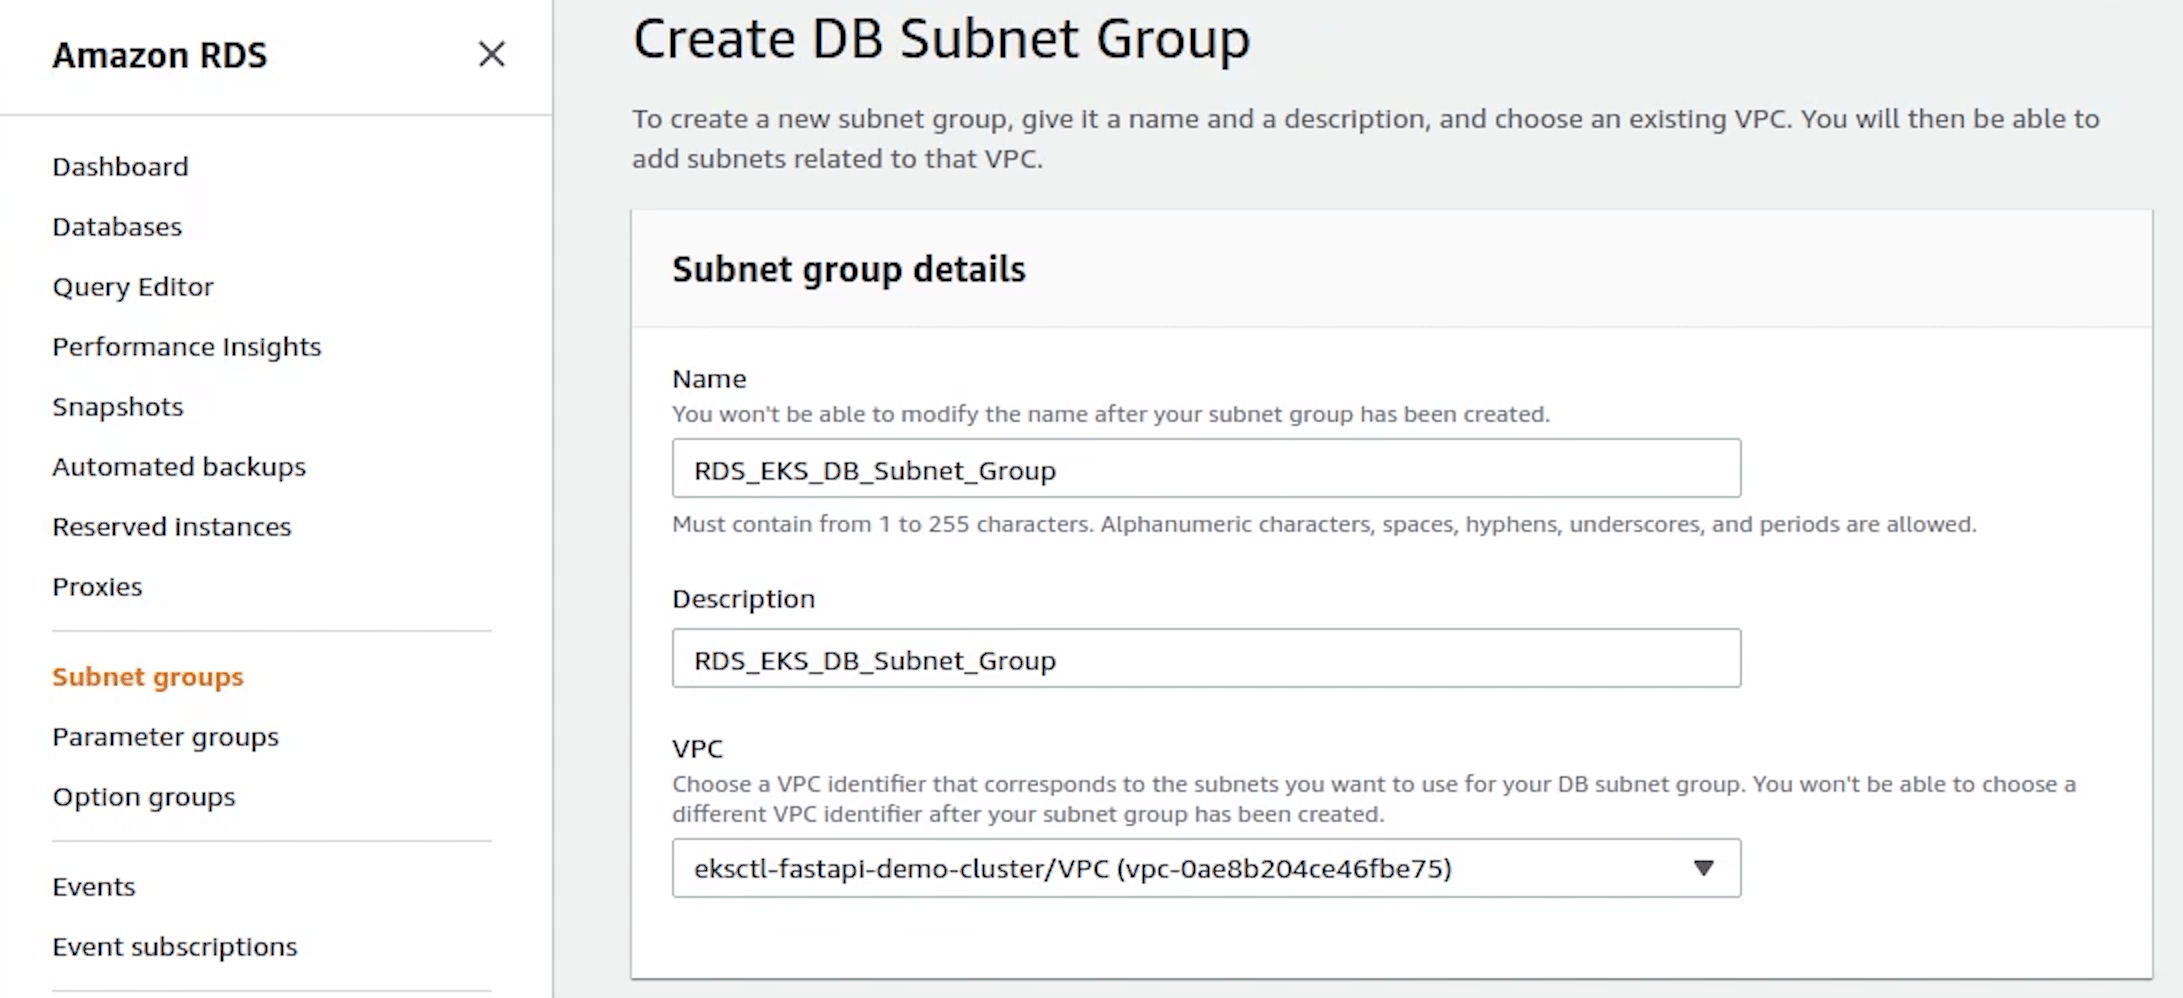Screen dimensions: 2183x998
Task: Navigate to Event subscriptions
Action: [x=175, y=947]
